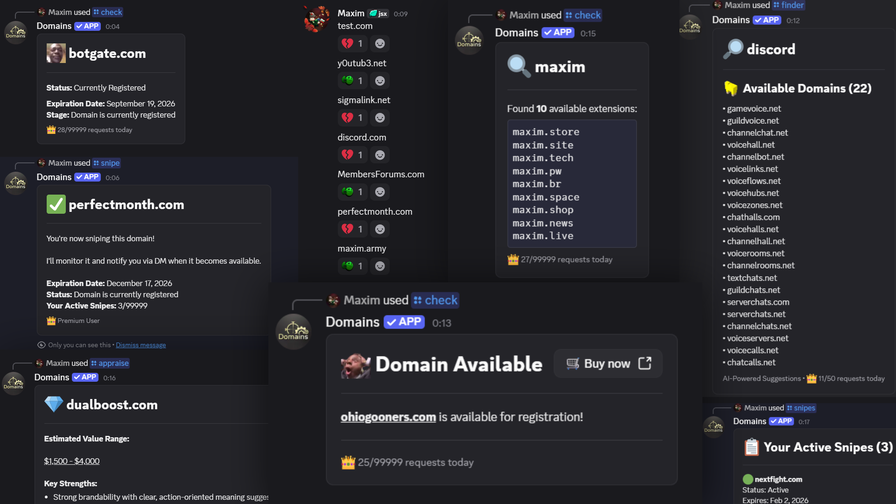Click green heart reaction under y0utub3.net
Viewport: 896px width, 504px height.
pyautogui.click(x=352, y=81)
